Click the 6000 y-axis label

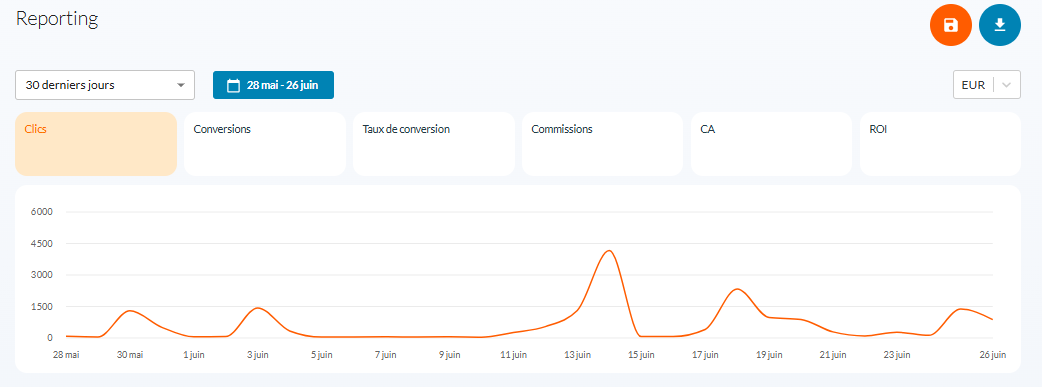pos(41,212)
